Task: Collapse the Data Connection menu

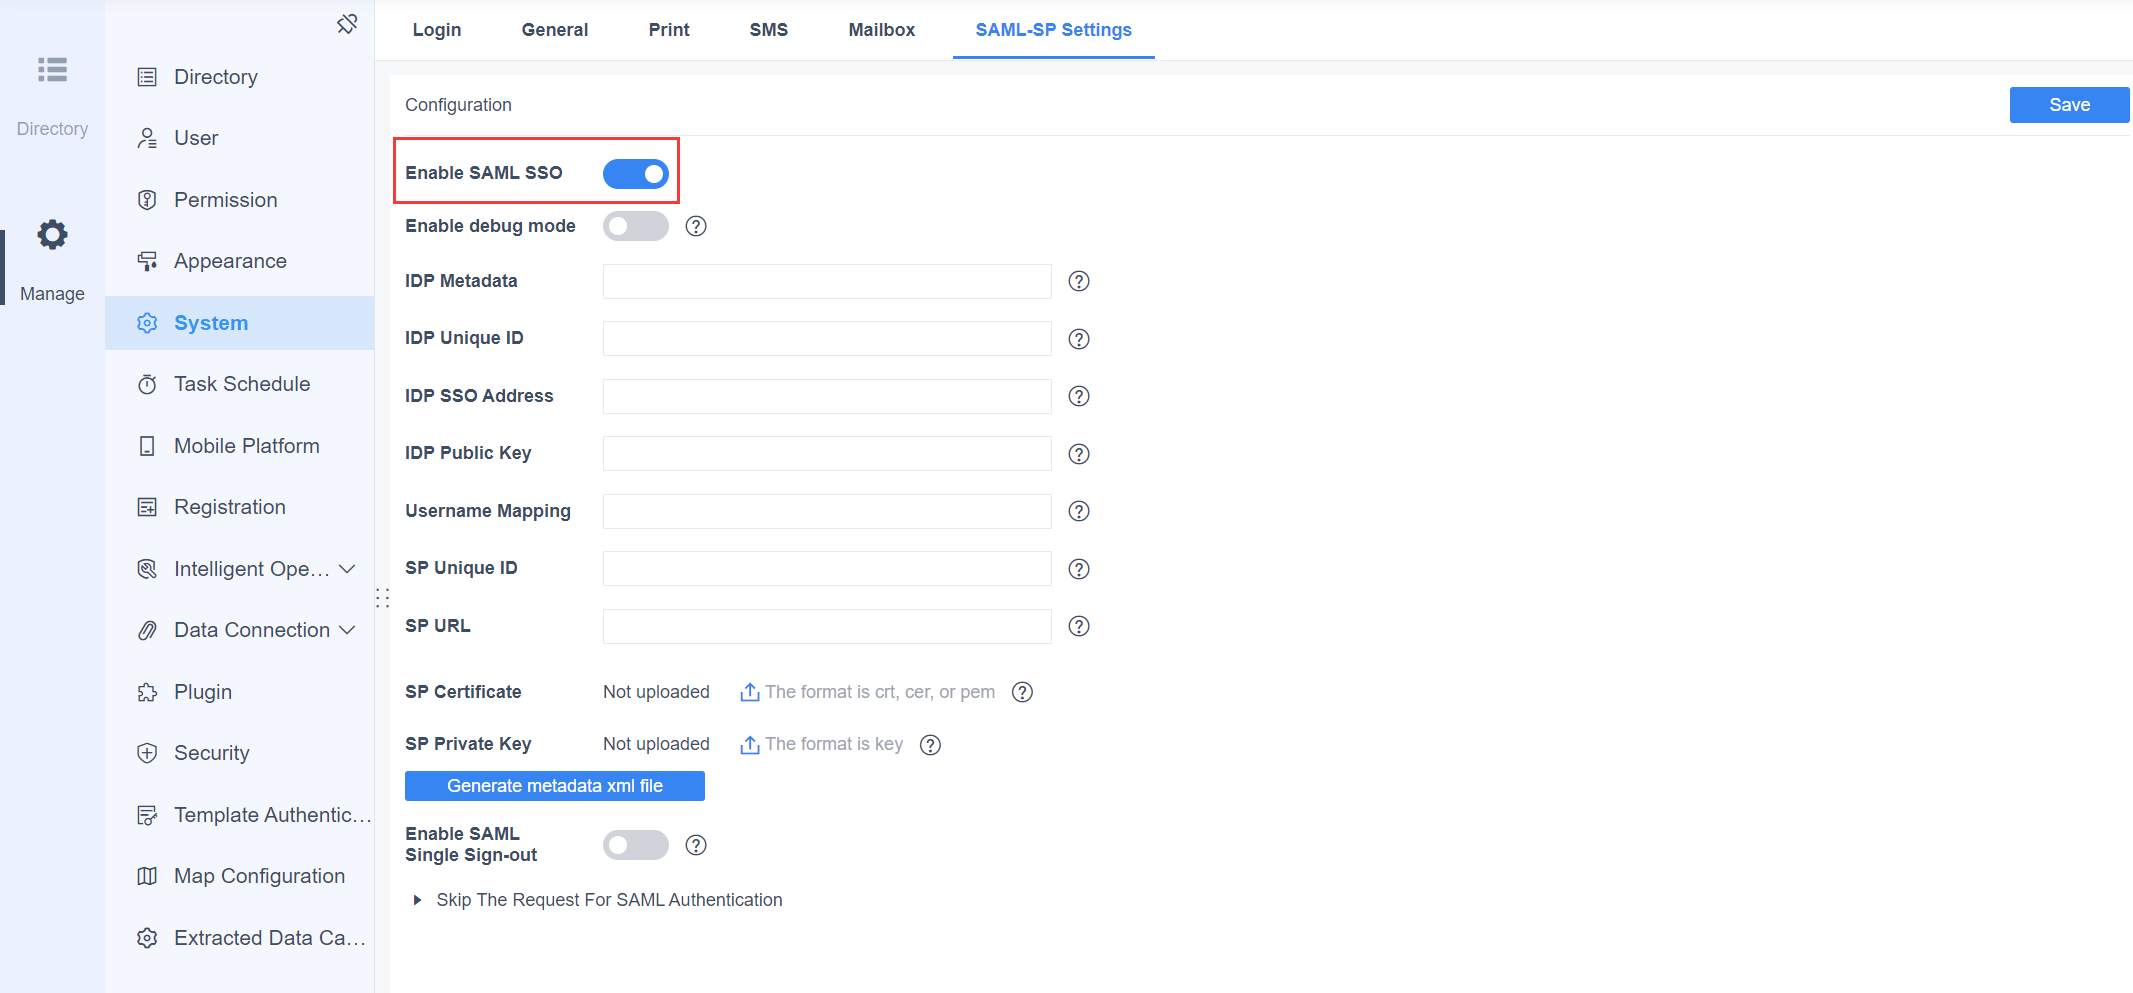Action: (x=349, y=630)
